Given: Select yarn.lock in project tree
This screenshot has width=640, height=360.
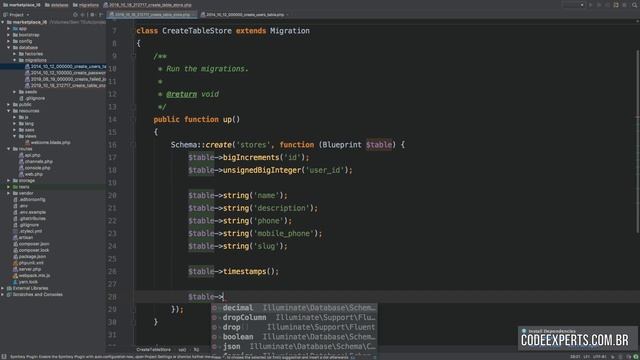Looking at the screenshot, I should pyautogui.click(x=25, y=282).
